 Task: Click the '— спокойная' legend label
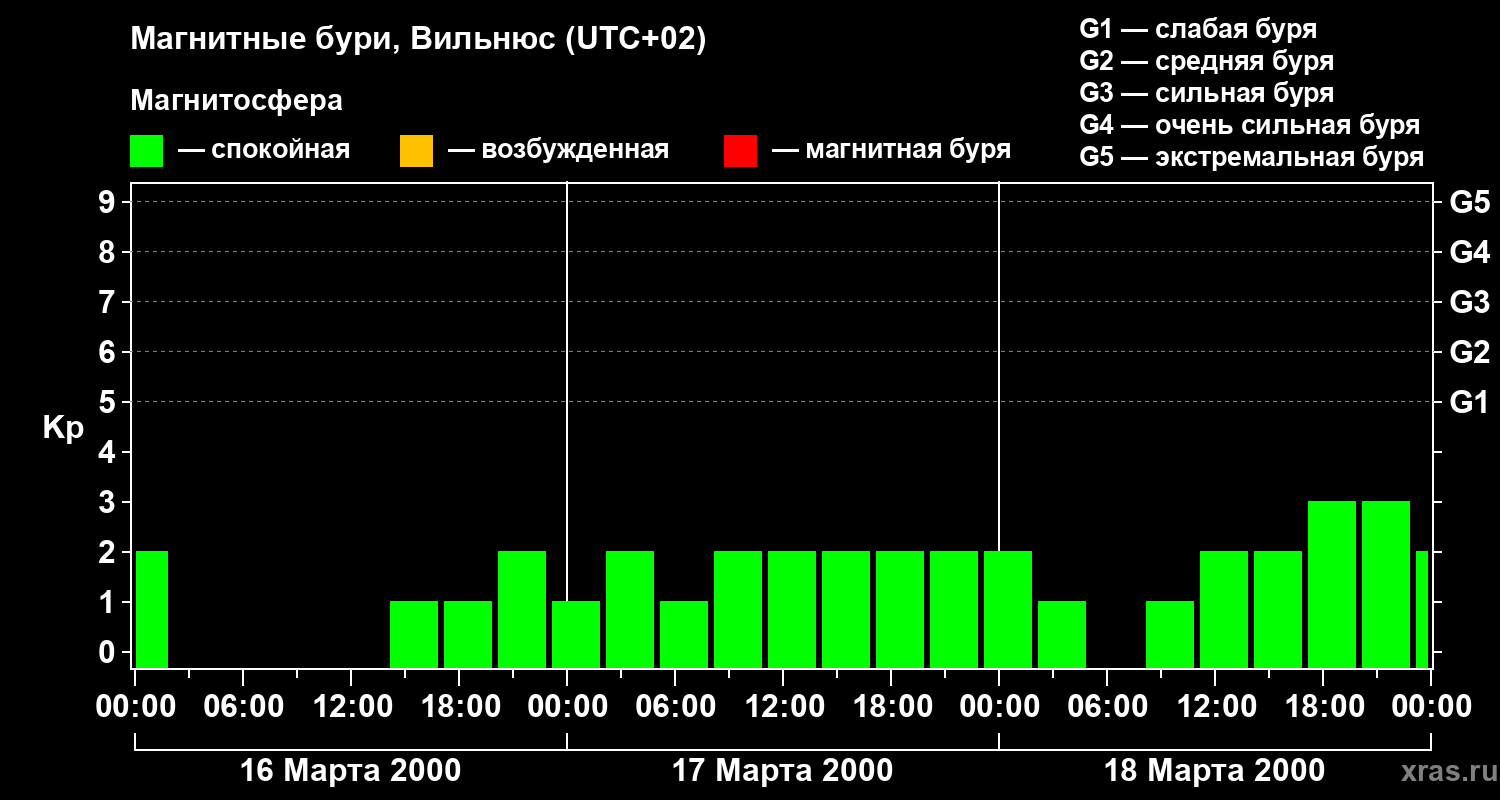coord(264,150)
